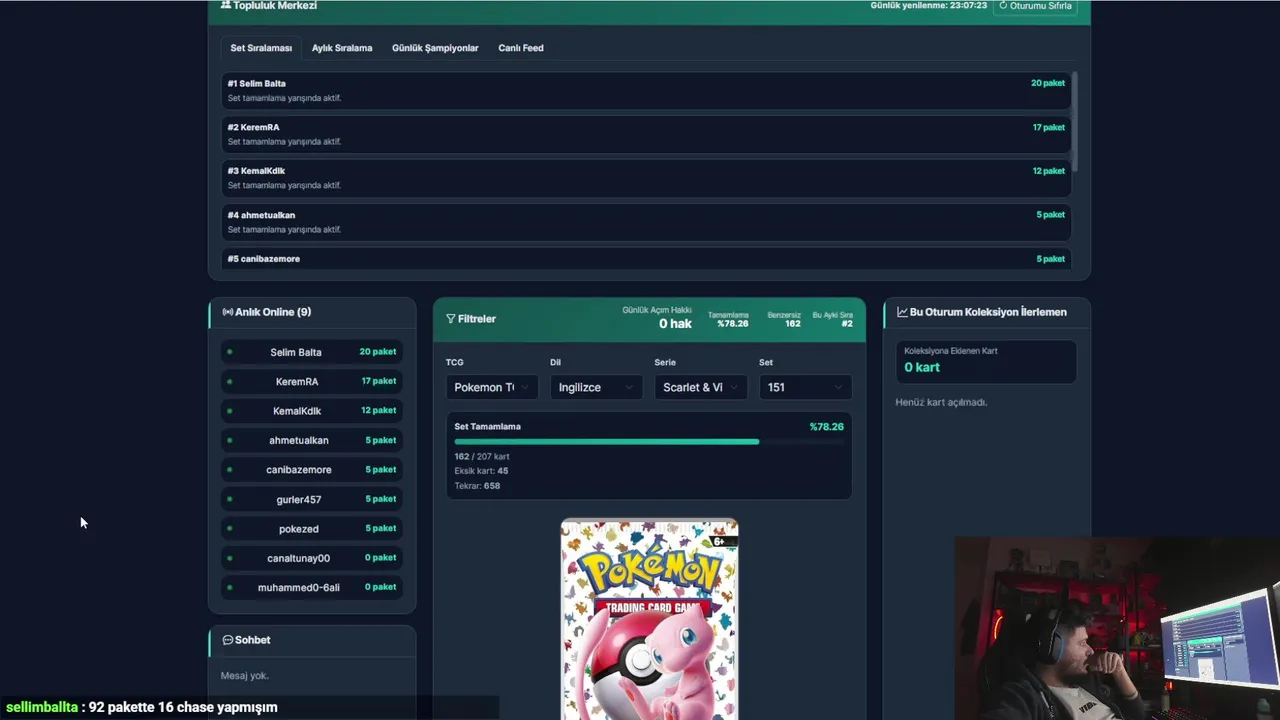The width and height of the screenshot is (1280, 720).
Task: Click the Eksik kart: 45 text
Action: [481, 471]
